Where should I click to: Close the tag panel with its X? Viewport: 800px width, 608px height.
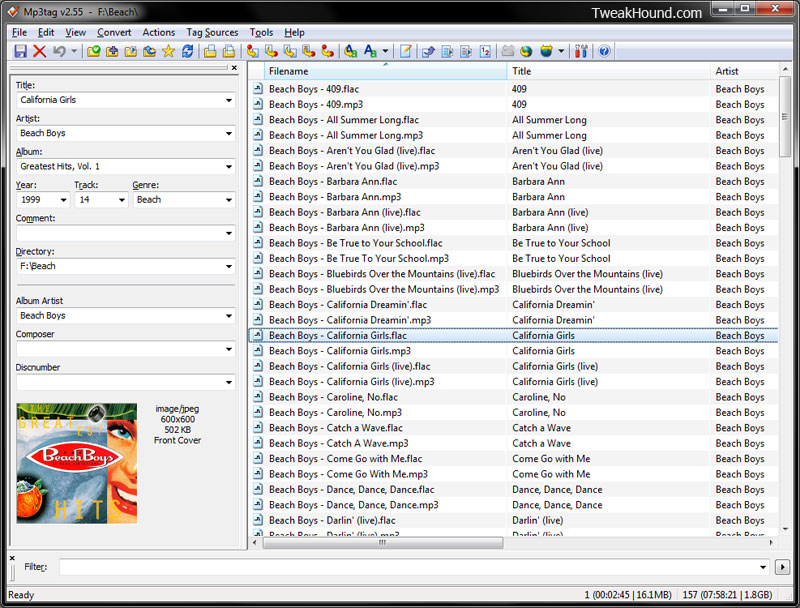click(x=234, y=67)
